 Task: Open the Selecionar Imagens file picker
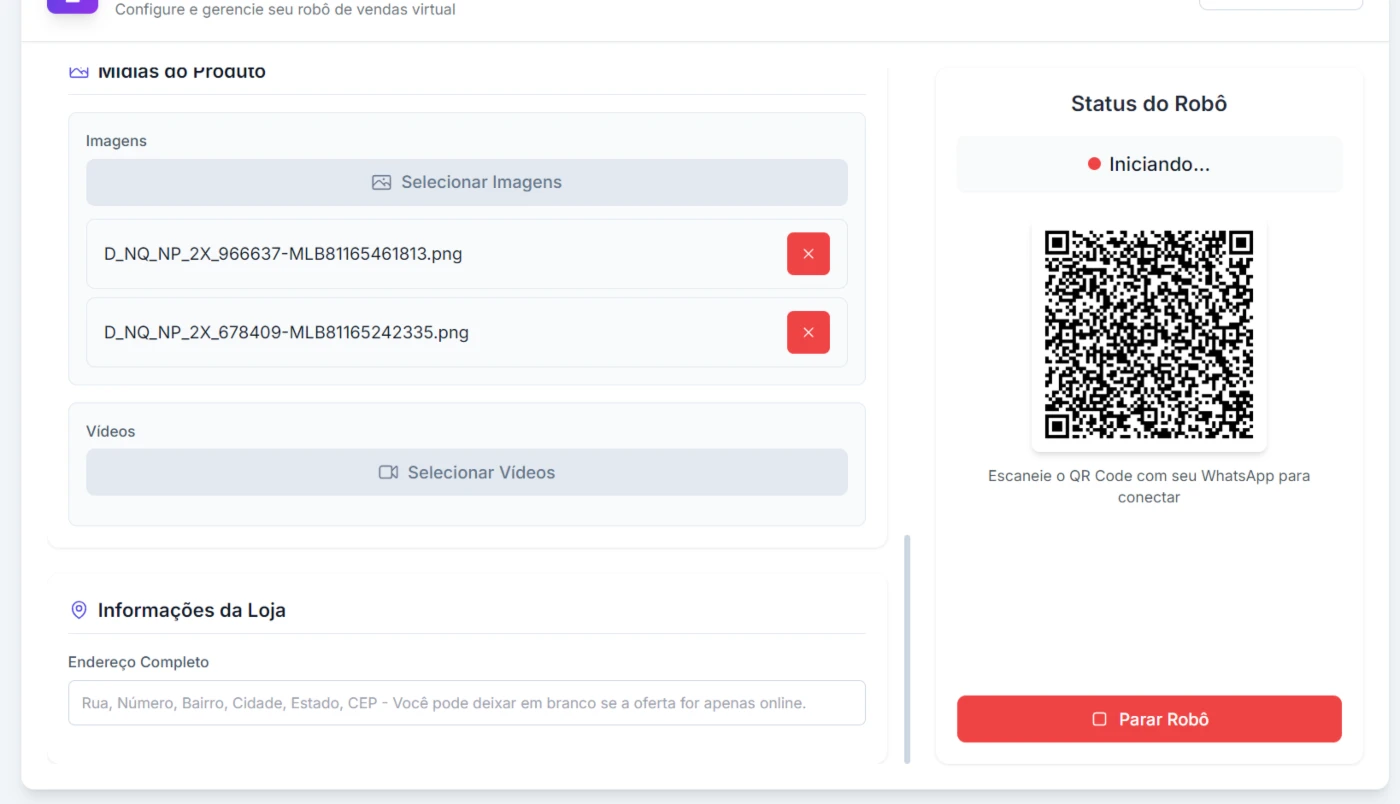467,182
